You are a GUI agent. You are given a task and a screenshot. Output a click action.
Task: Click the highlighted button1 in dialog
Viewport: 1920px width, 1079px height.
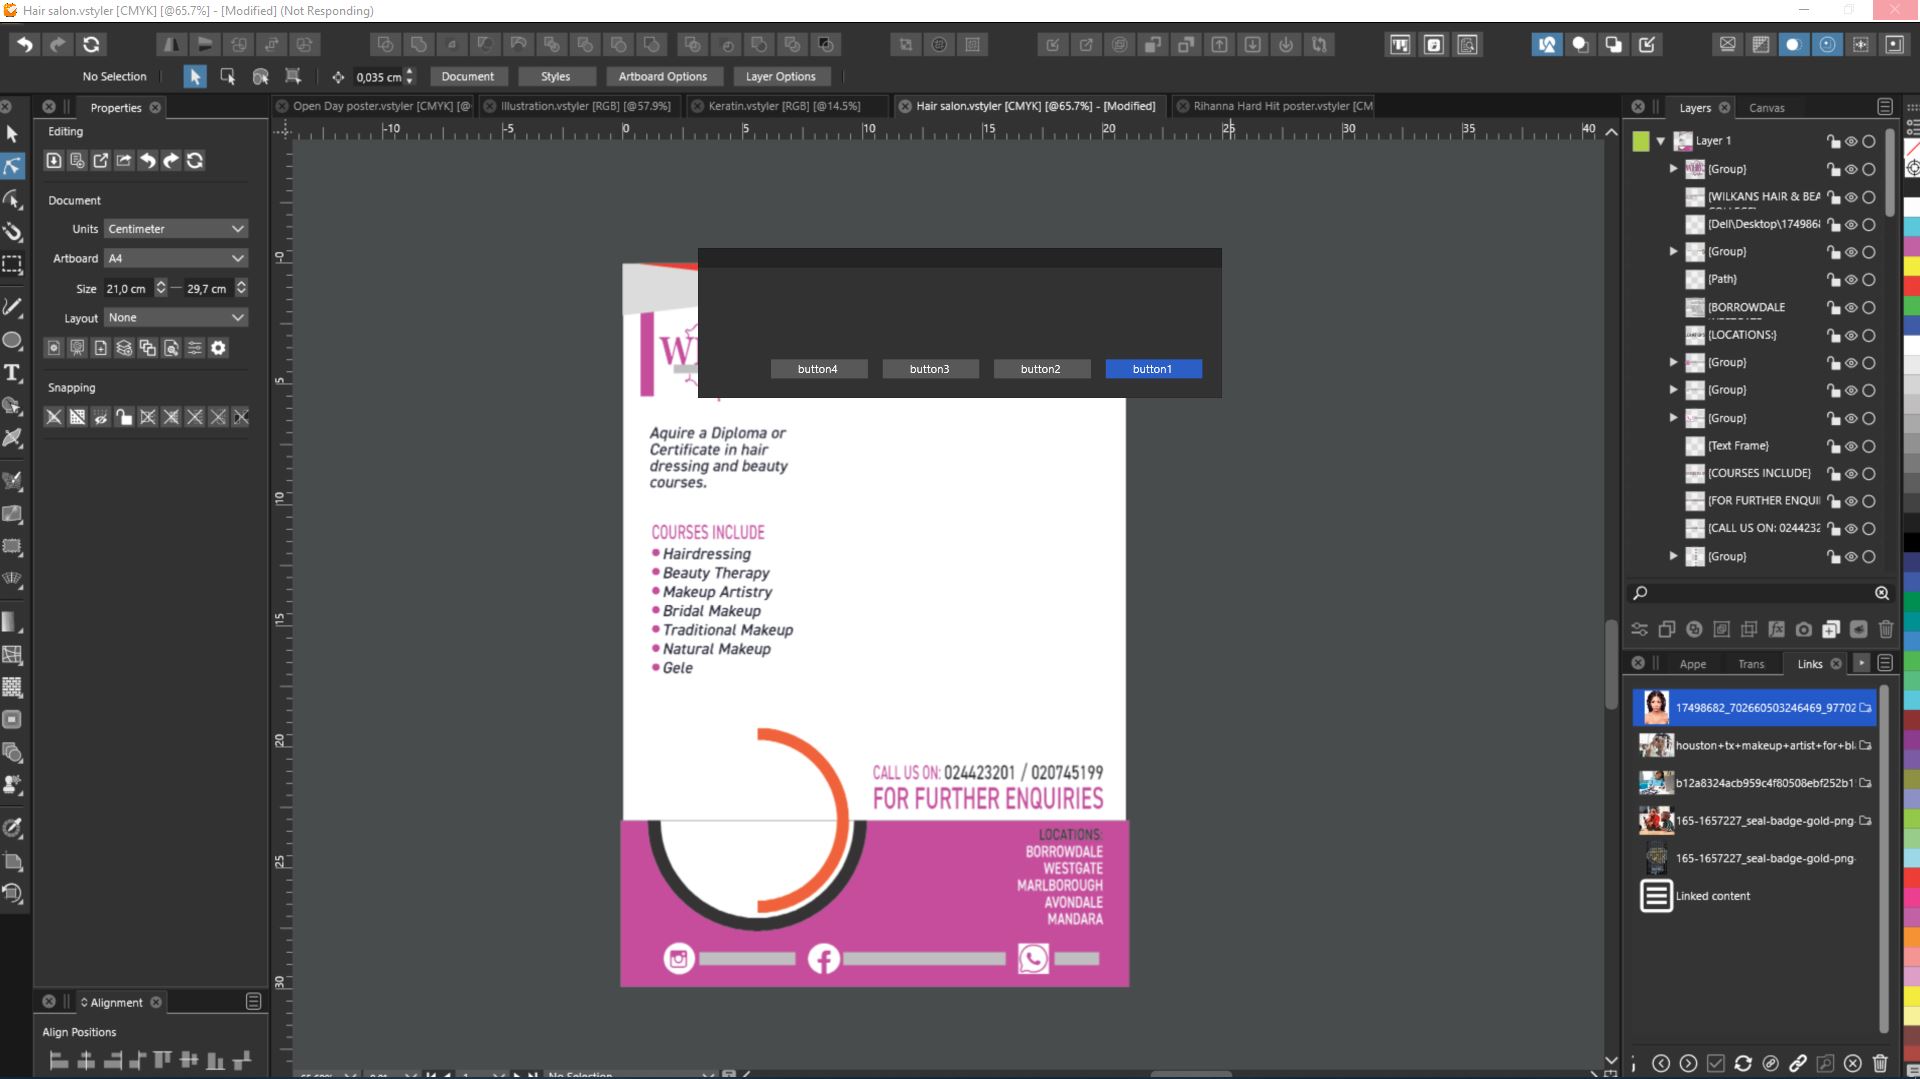(x=1153, y=369)
